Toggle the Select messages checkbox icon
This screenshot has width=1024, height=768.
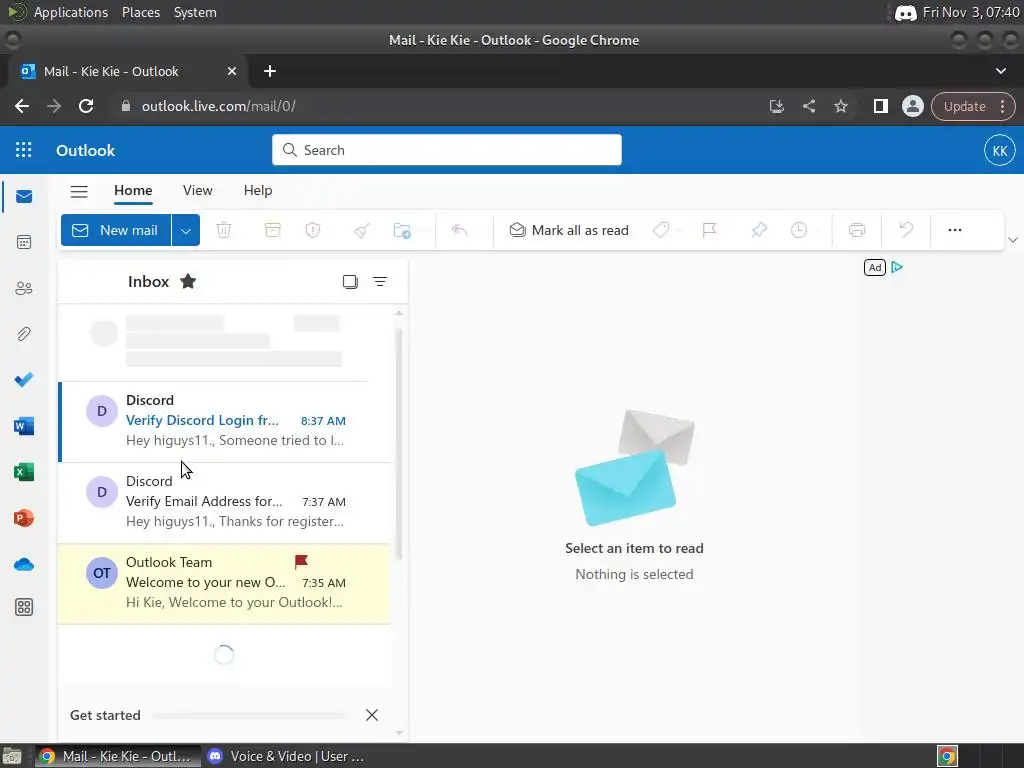[x=350, y=281]
